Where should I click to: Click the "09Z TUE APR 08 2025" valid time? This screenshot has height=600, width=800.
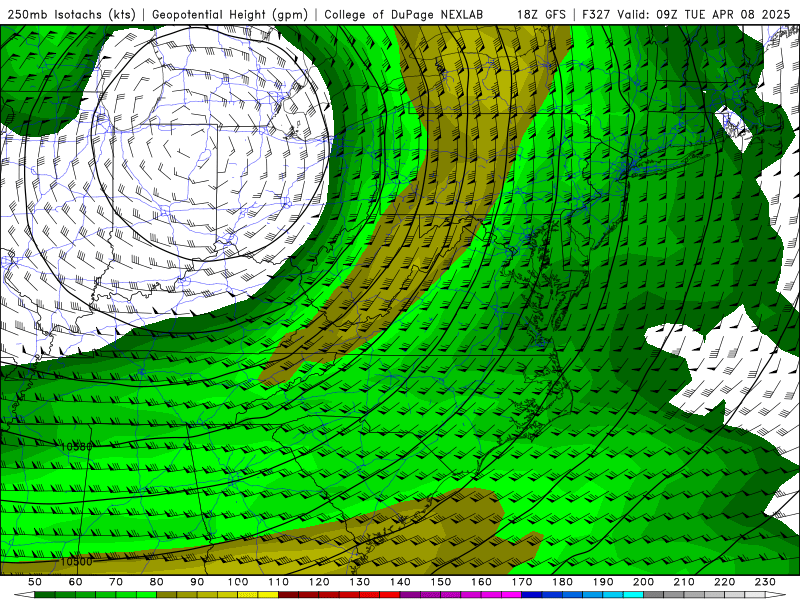coord(723,14)
